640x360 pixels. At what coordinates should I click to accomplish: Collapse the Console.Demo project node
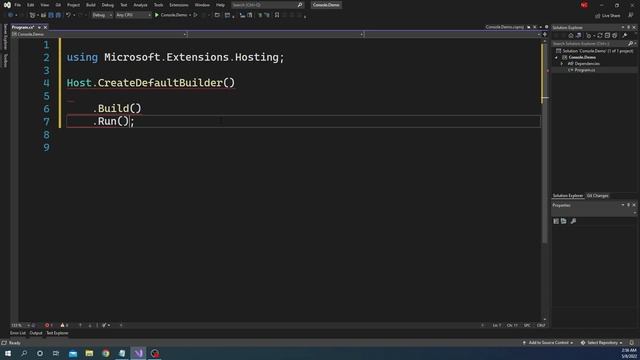(x=556, y=58)
